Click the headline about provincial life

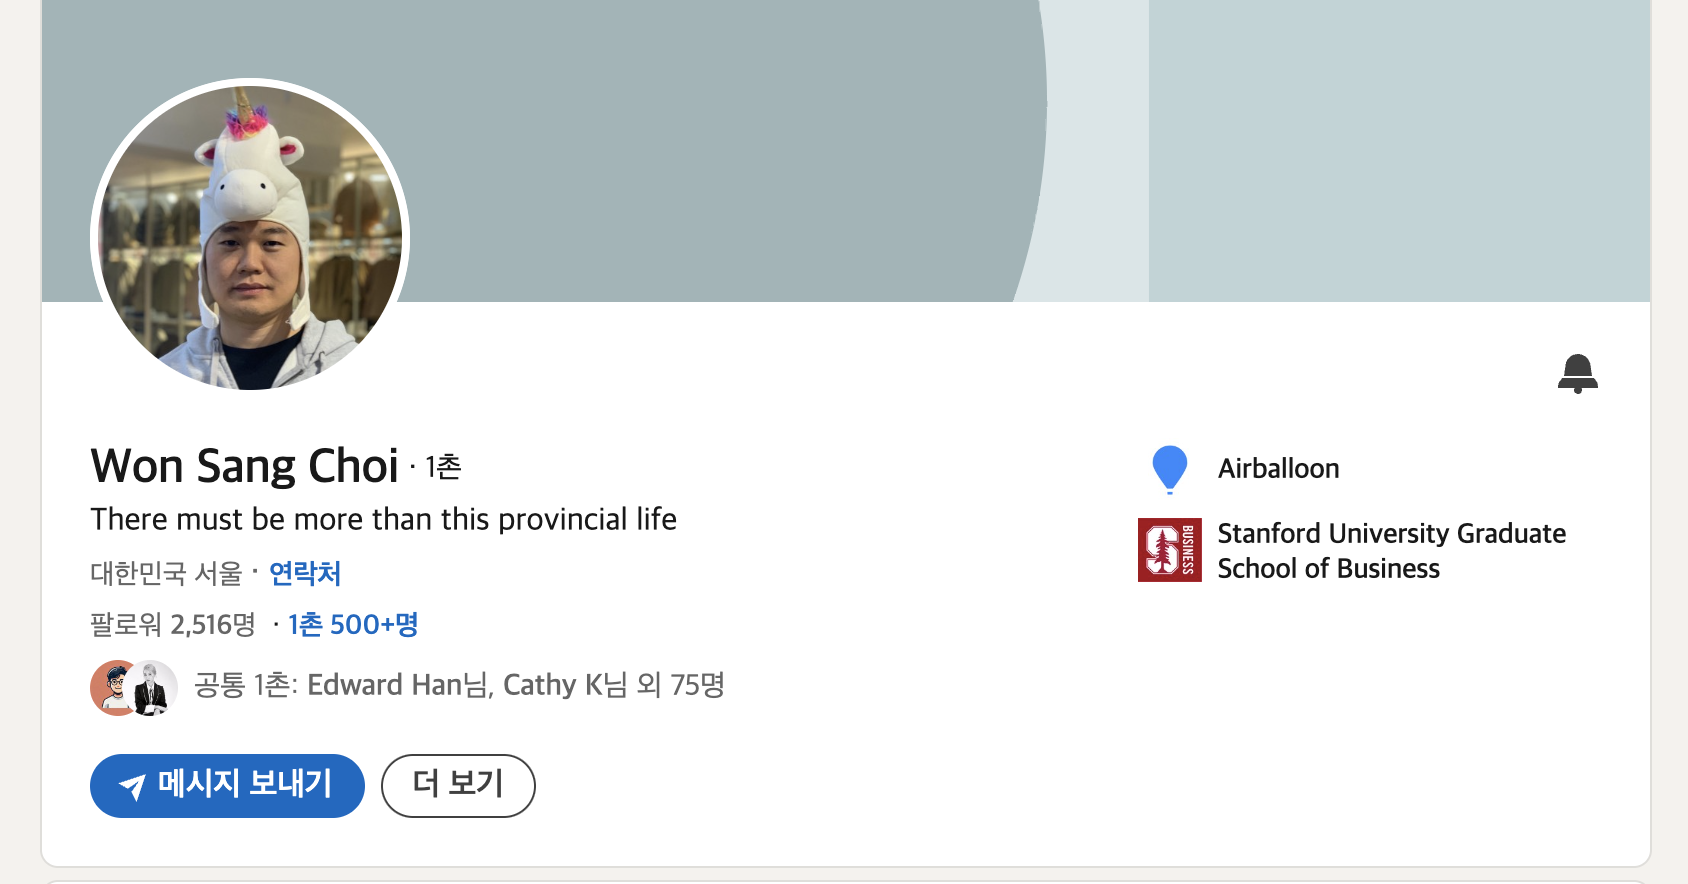pyautogui.click(x=383, y=519)
